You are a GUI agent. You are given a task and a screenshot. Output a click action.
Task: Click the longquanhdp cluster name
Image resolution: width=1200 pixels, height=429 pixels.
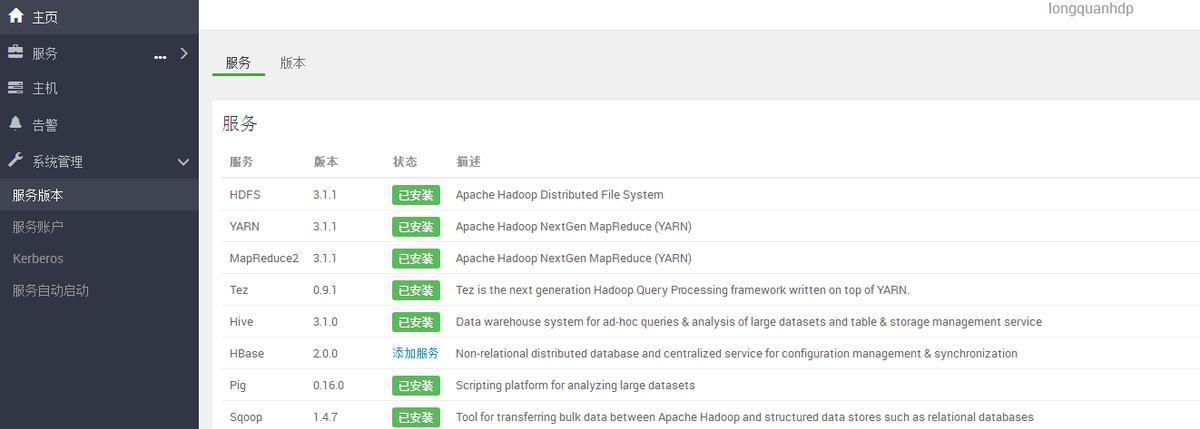click(x=1090, y=9)
